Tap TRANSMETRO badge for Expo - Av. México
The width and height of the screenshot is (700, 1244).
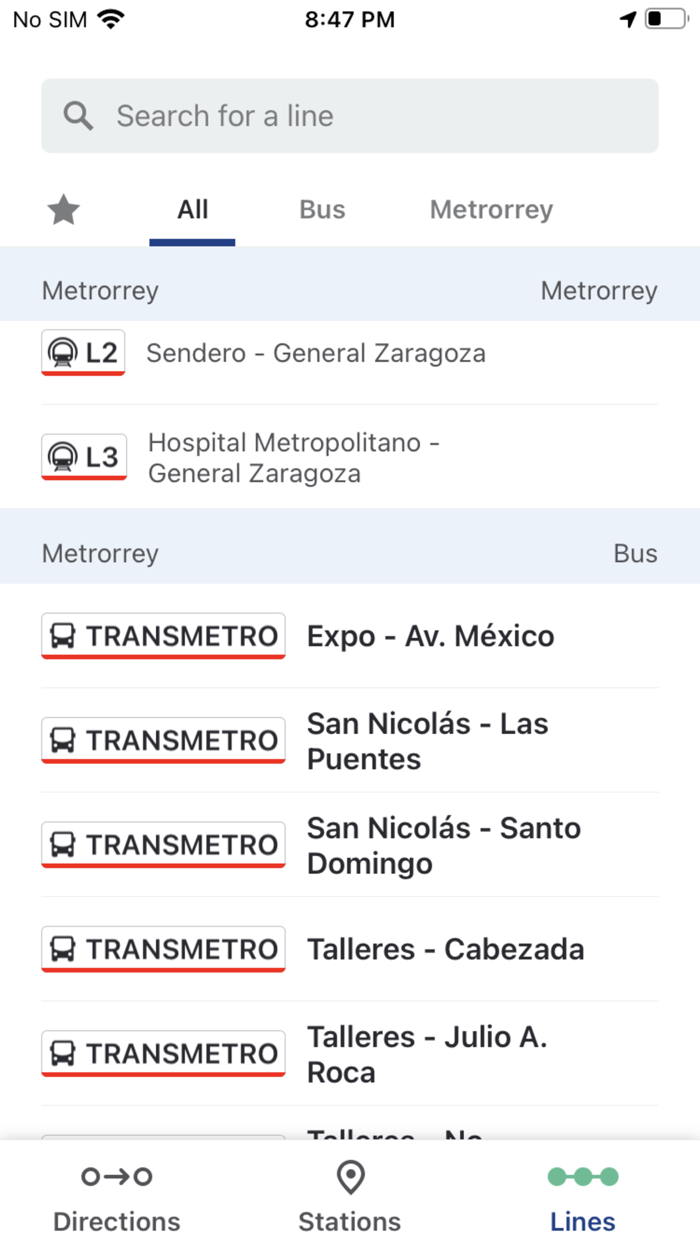163,636
